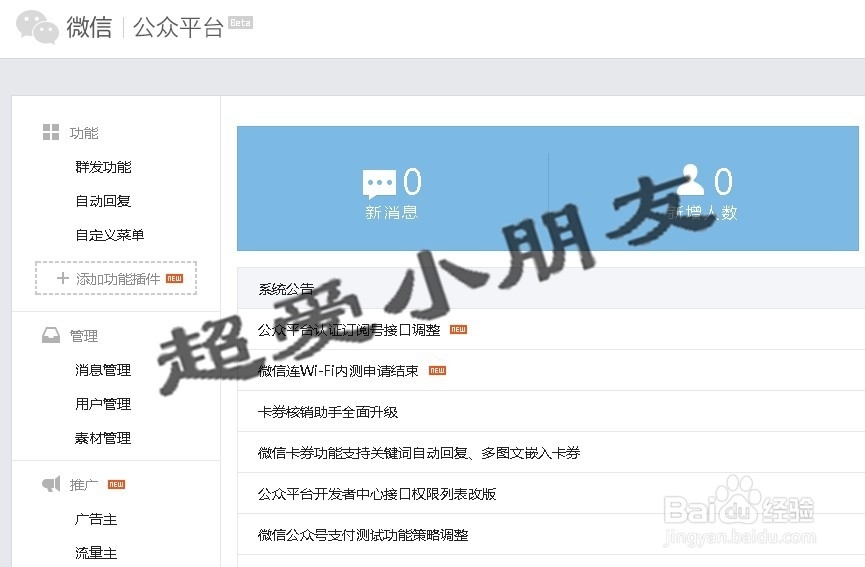The width and height of the screenshot is (865, 567).
Task: Open announcement 微信连Wi-Fi内测申请结束
Action: tap(338, 371)
